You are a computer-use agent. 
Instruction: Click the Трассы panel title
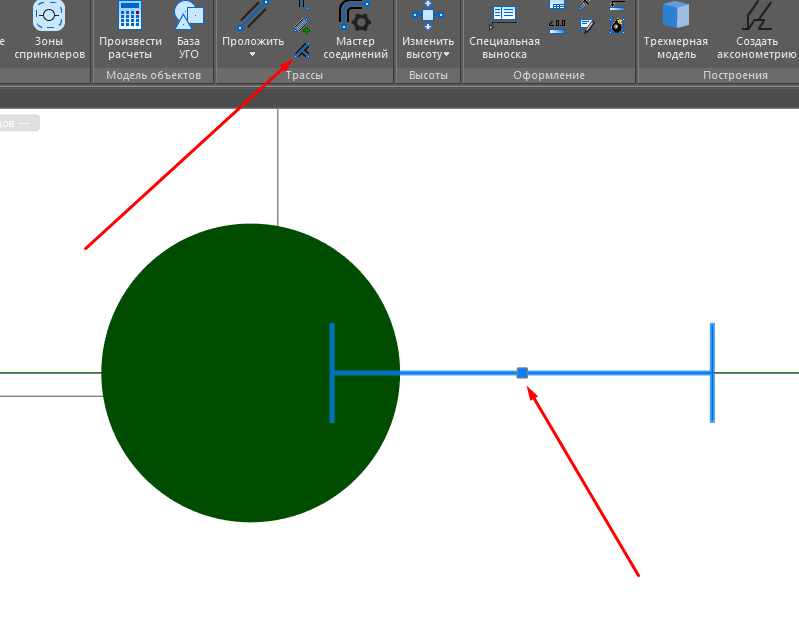tap(304, 76)
